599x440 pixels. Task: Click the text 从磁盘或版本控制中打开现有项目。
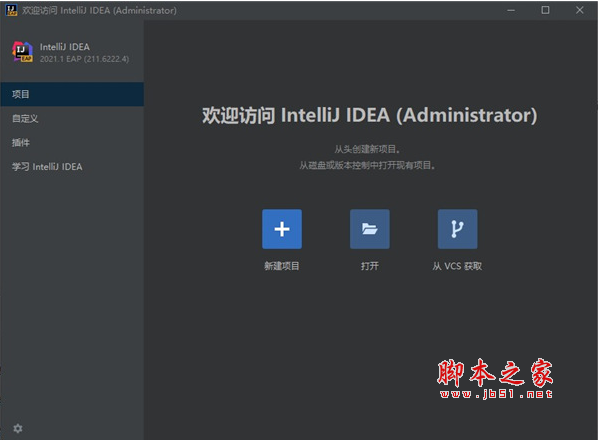[367, 165]
